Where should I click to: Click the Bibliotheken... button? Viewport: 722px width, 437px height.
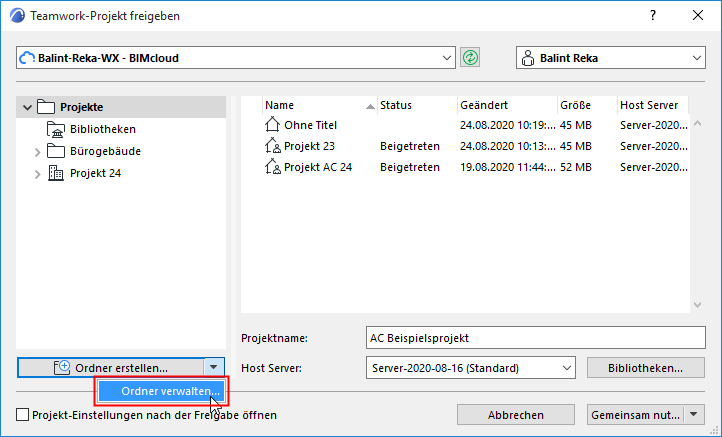click(646, 368)
